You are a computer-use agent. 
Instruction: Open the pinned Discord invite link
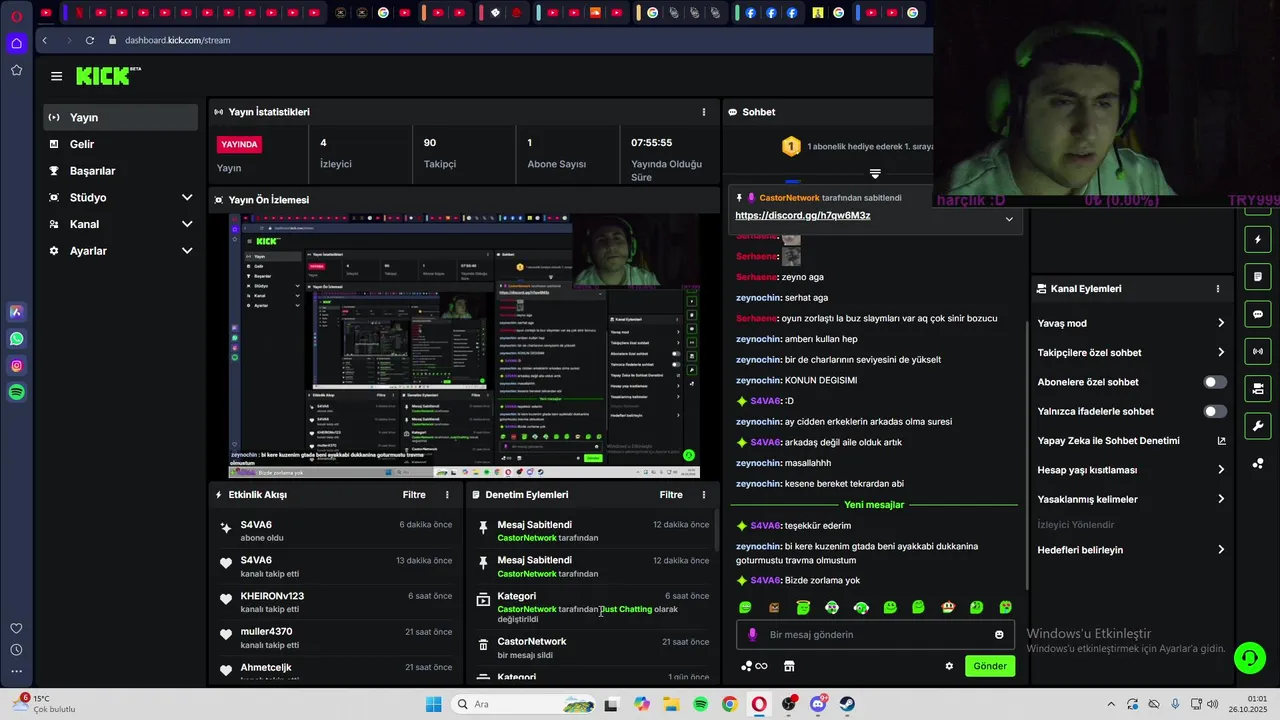pyautogui.click(x=802, y=216)
